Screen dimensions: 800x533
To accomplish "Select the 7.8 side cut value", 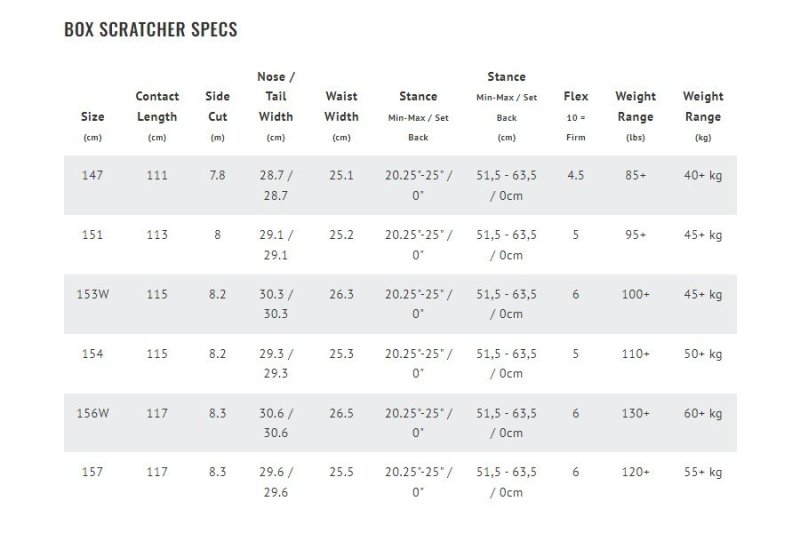I will pyautogui.click(x=217, y=175).
